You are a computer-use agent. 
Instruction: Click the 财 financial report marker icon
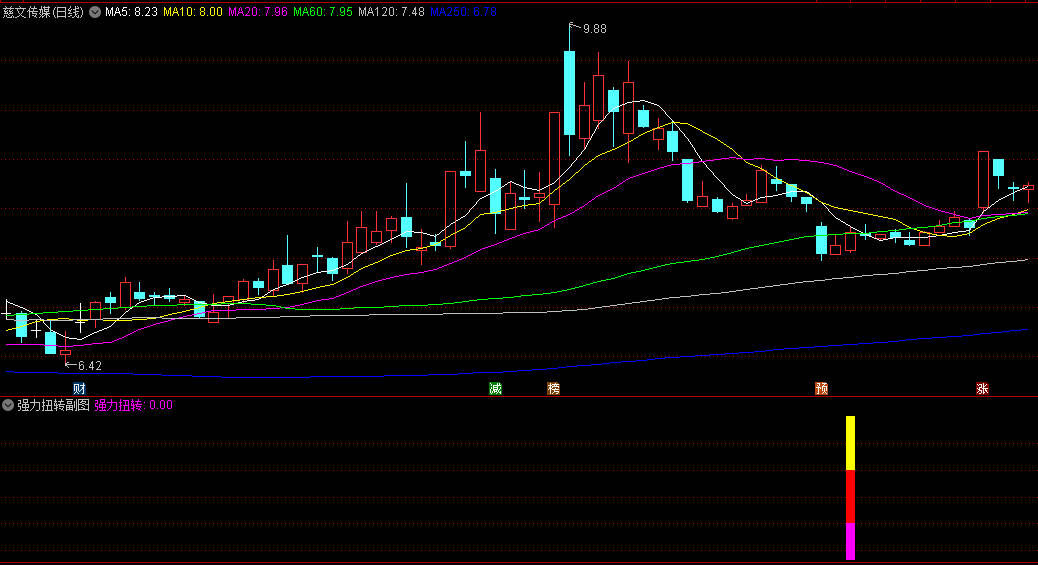tap(79, 388)
